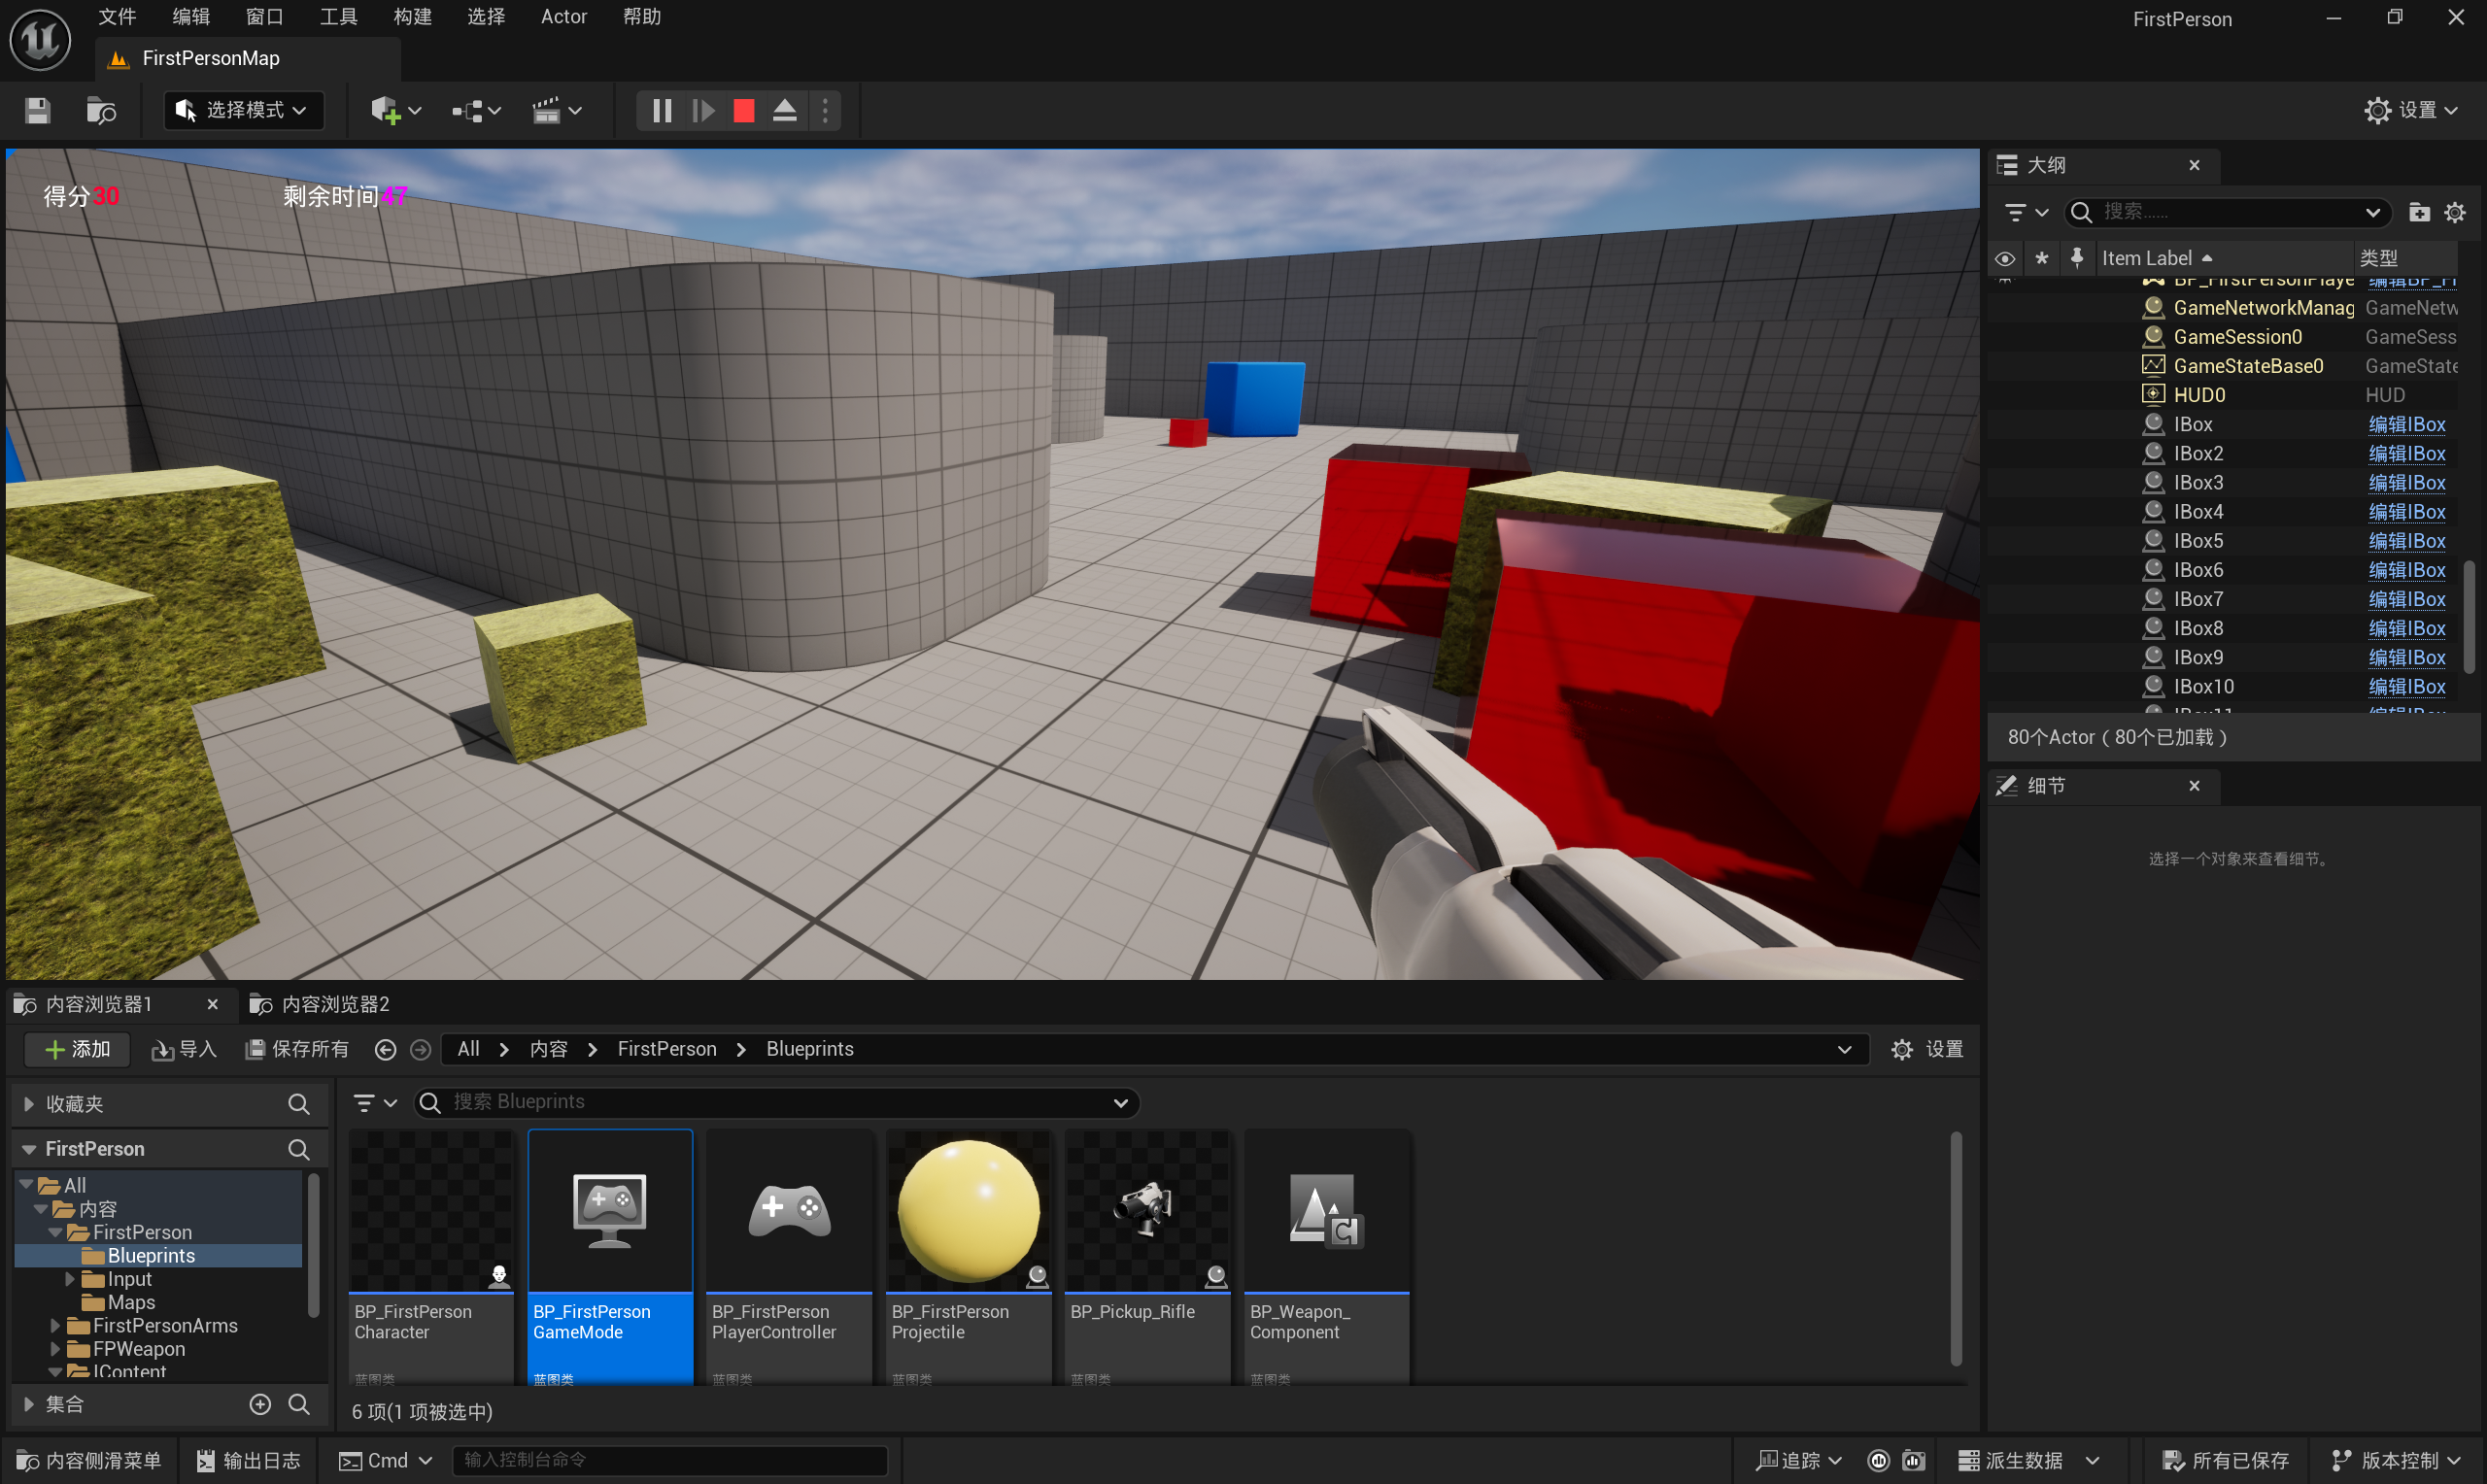Open outliner settings gear
This screenshot has width=2487, height=1484.
pyautogui.click(x=2455, y=212)
